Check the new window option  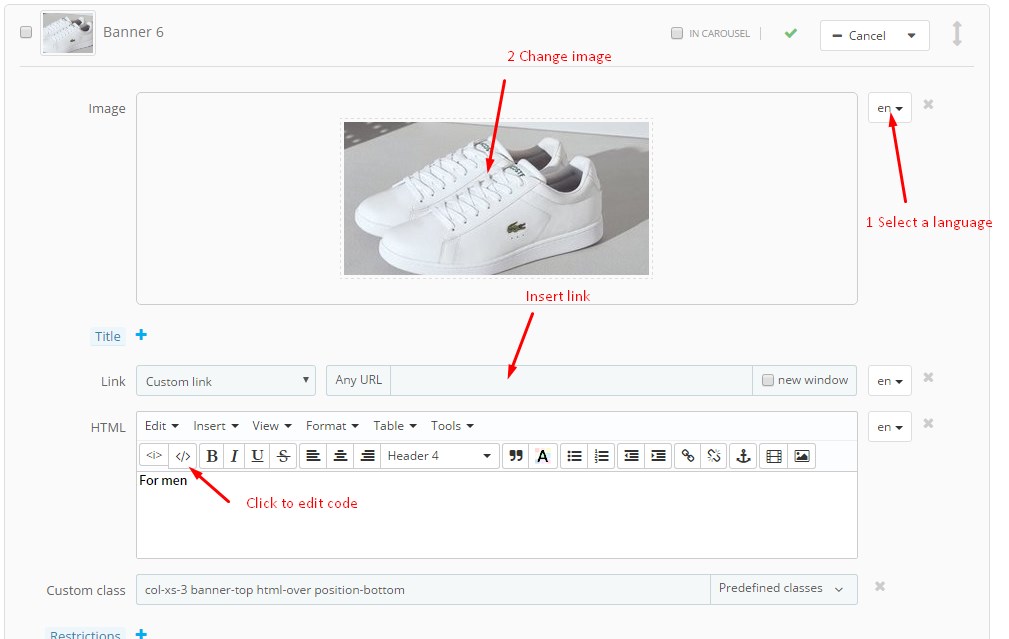coord(768,380)
